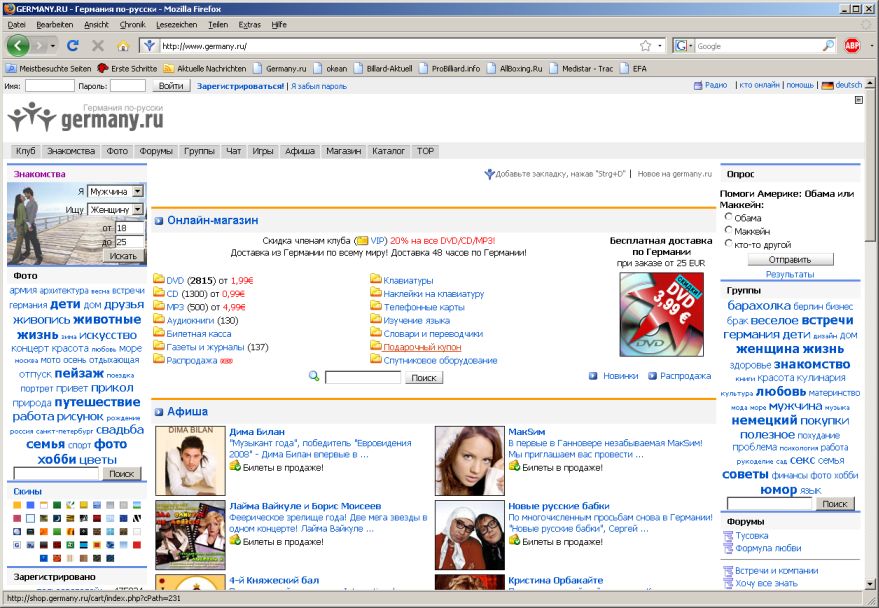The width and height of the screenshot is (879, 608).
Task: Click the germany.ru site favicon in address bar
Action: coord(149,46)
